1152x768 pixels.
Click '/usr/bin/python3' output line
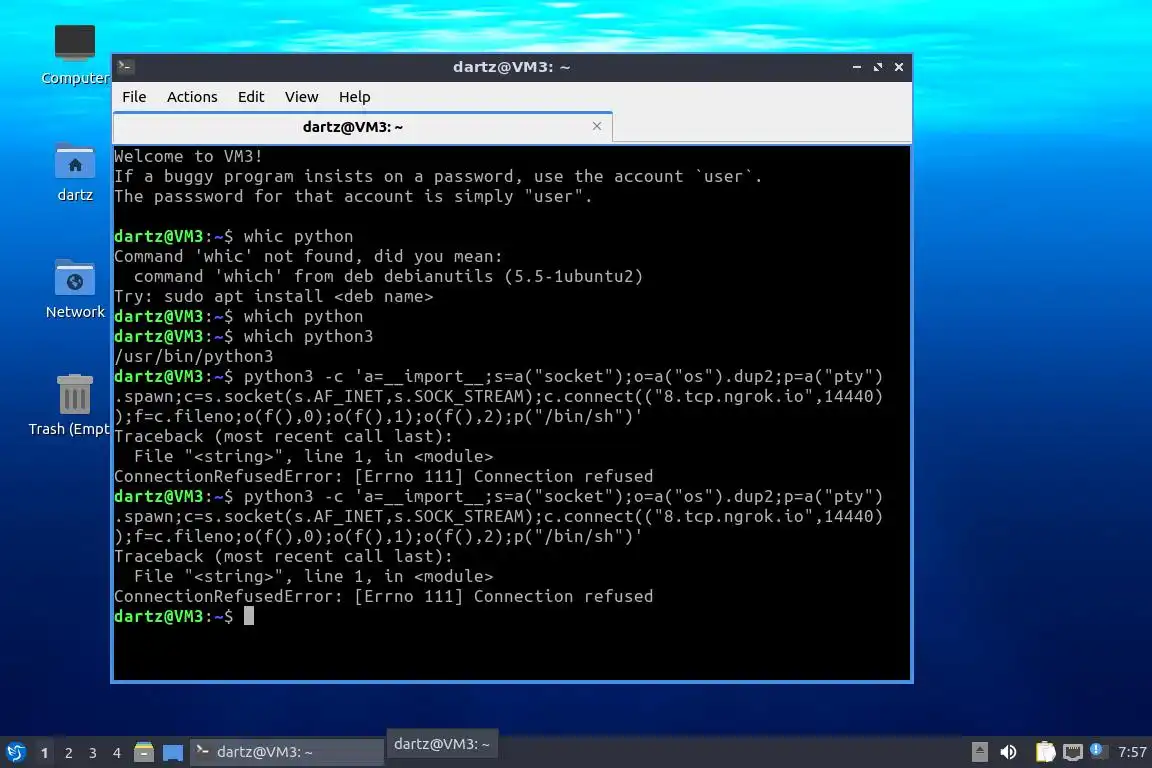(193, 356)
